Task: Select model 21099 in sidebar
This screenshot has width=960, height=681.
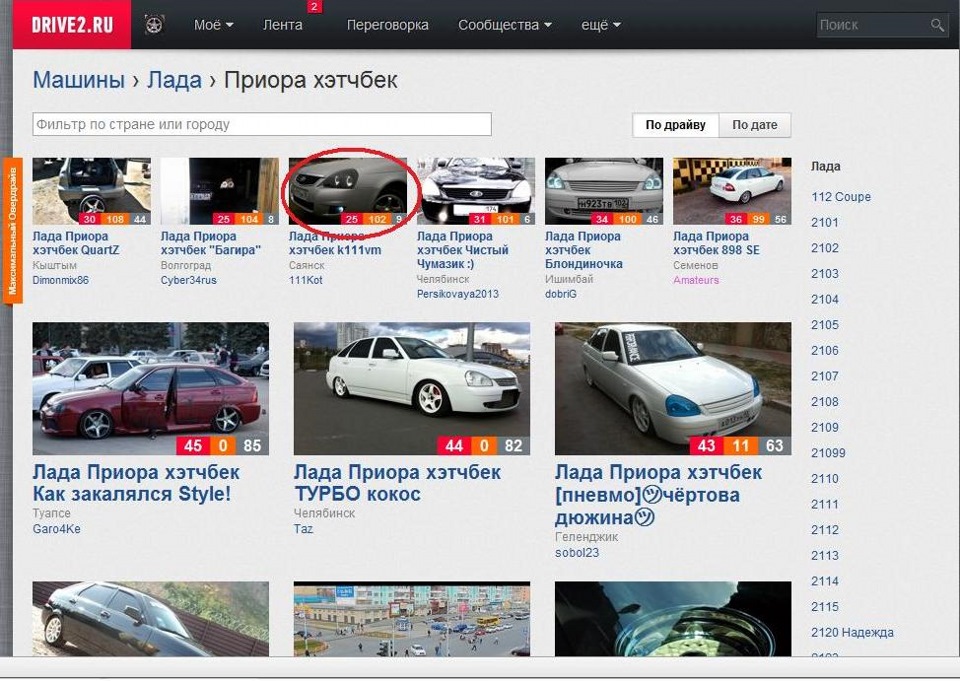Action: (828, 453)
